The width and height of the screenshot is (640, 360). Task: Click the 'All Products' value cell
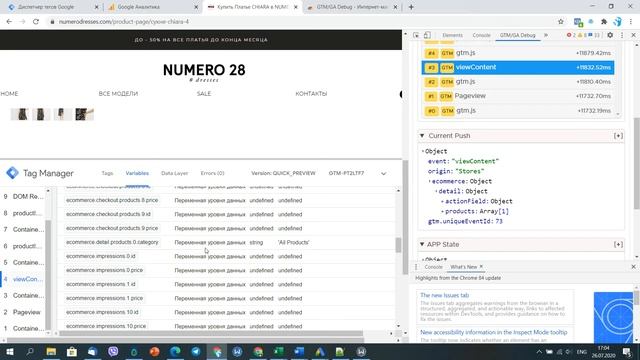tap(293, 242)
